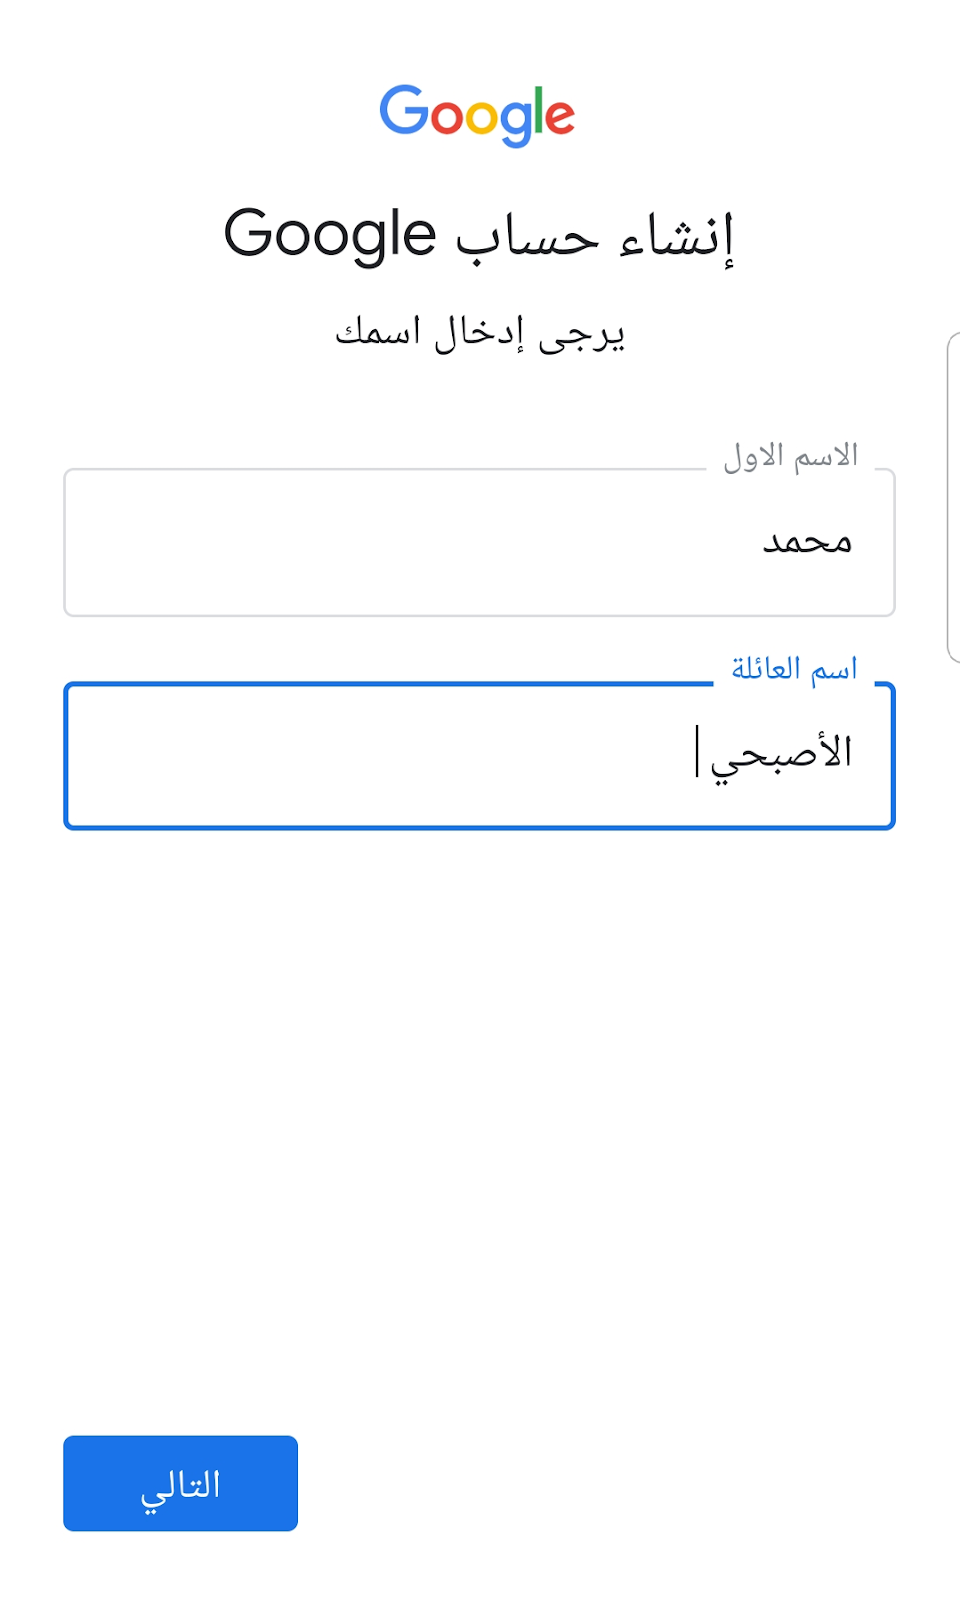
Task: Click the partially visible panel at right edge
Action: (953, 497)
